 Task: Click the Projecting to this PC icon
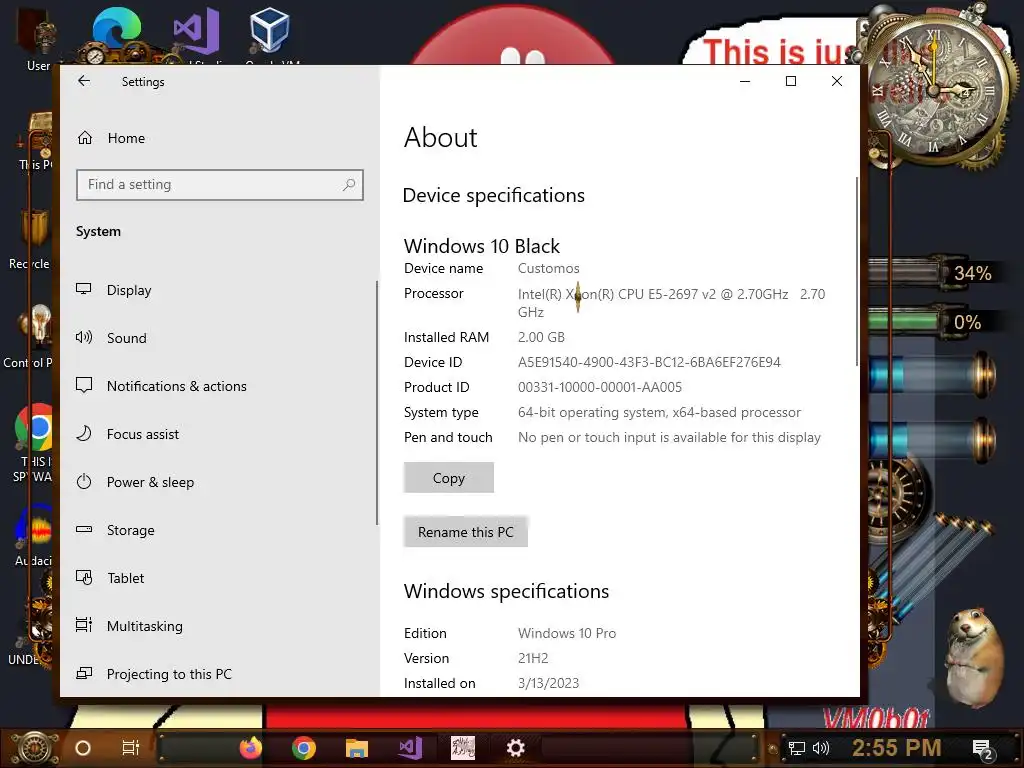pyautogui.click(x=84, y=673)
